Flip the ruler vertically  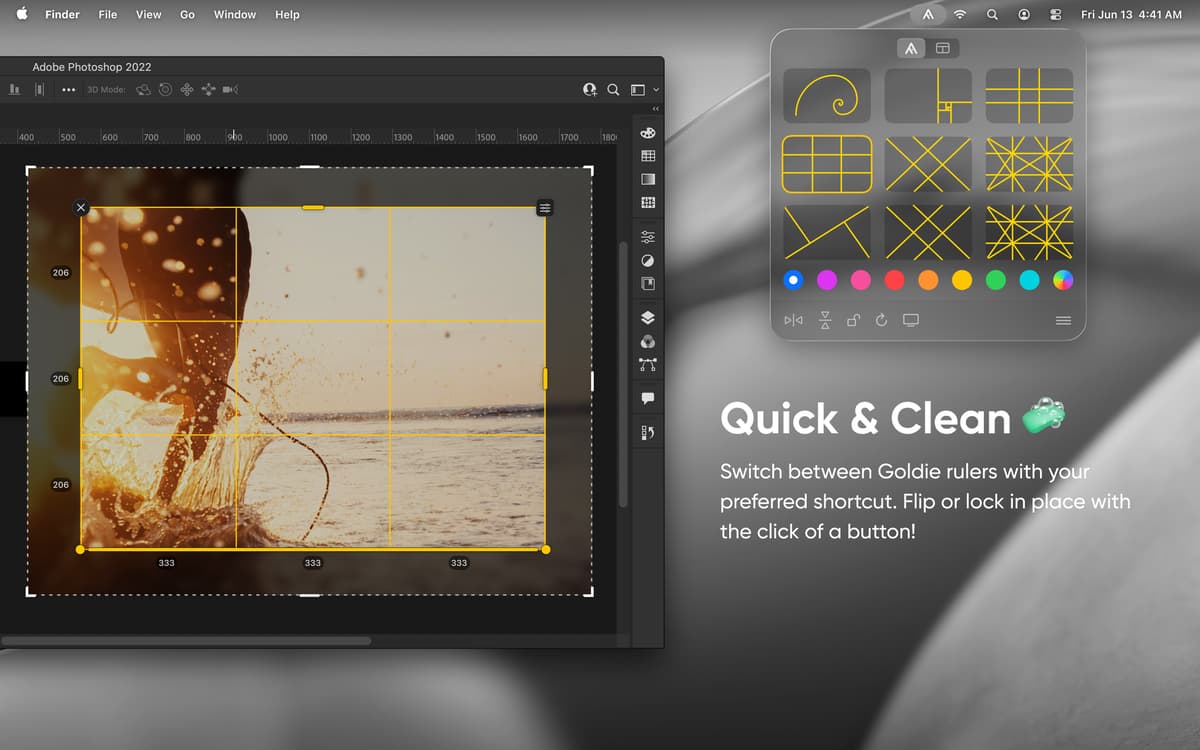(825, 321)
